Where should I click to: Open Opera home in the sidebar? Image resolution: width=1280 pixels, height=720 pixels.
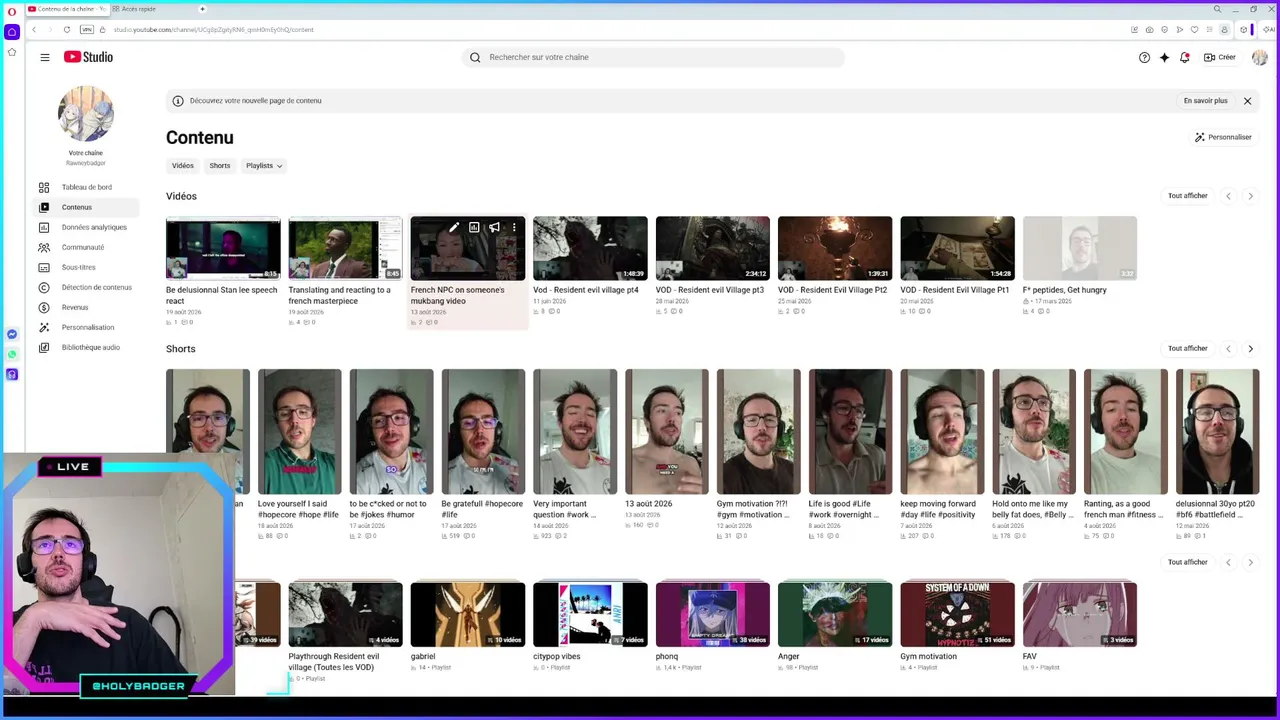coord(12,32)
